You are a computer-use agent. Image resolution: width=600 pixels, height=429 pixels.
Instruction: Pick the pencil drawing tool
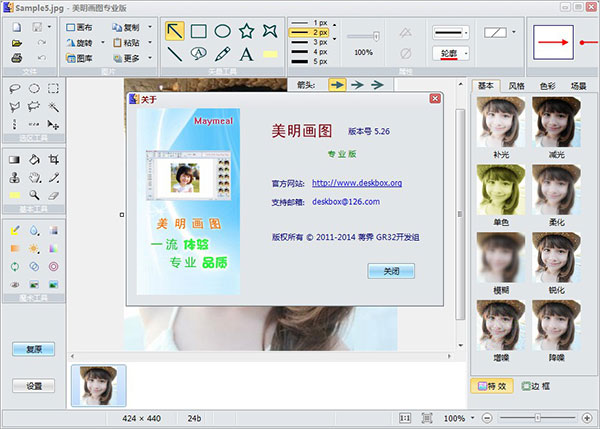click(222, 53)
